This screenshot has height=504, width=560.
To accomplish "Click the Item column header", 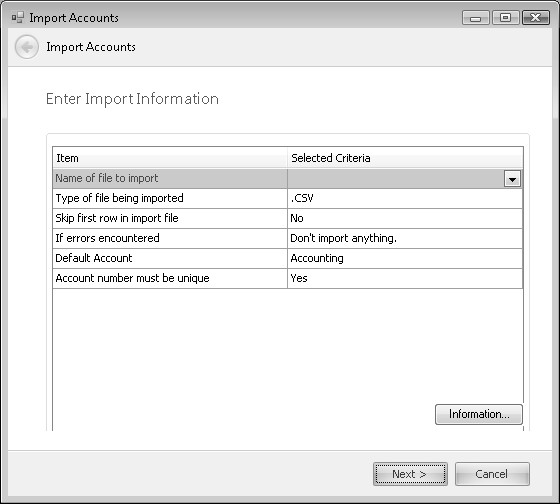I will 170,158.
